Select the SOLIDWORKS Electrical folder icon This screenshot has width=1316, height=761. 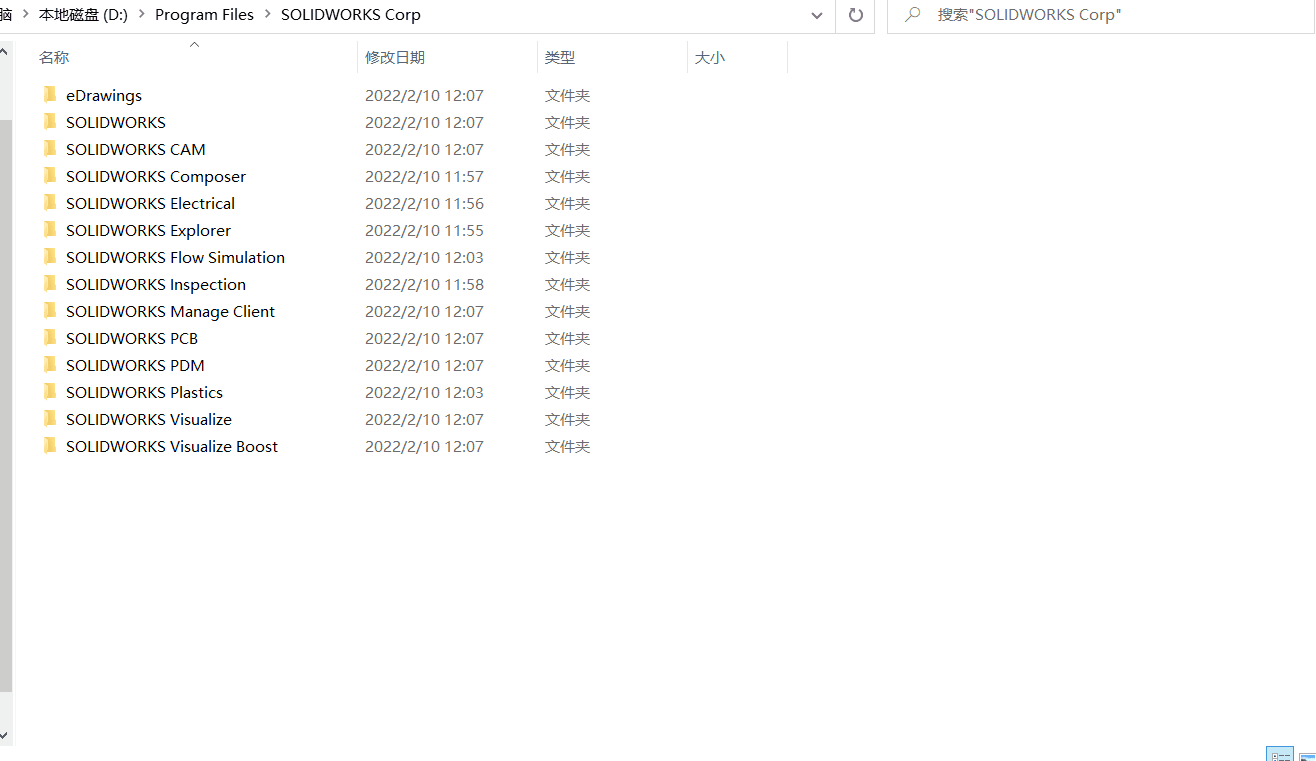(x=50, y=203)
